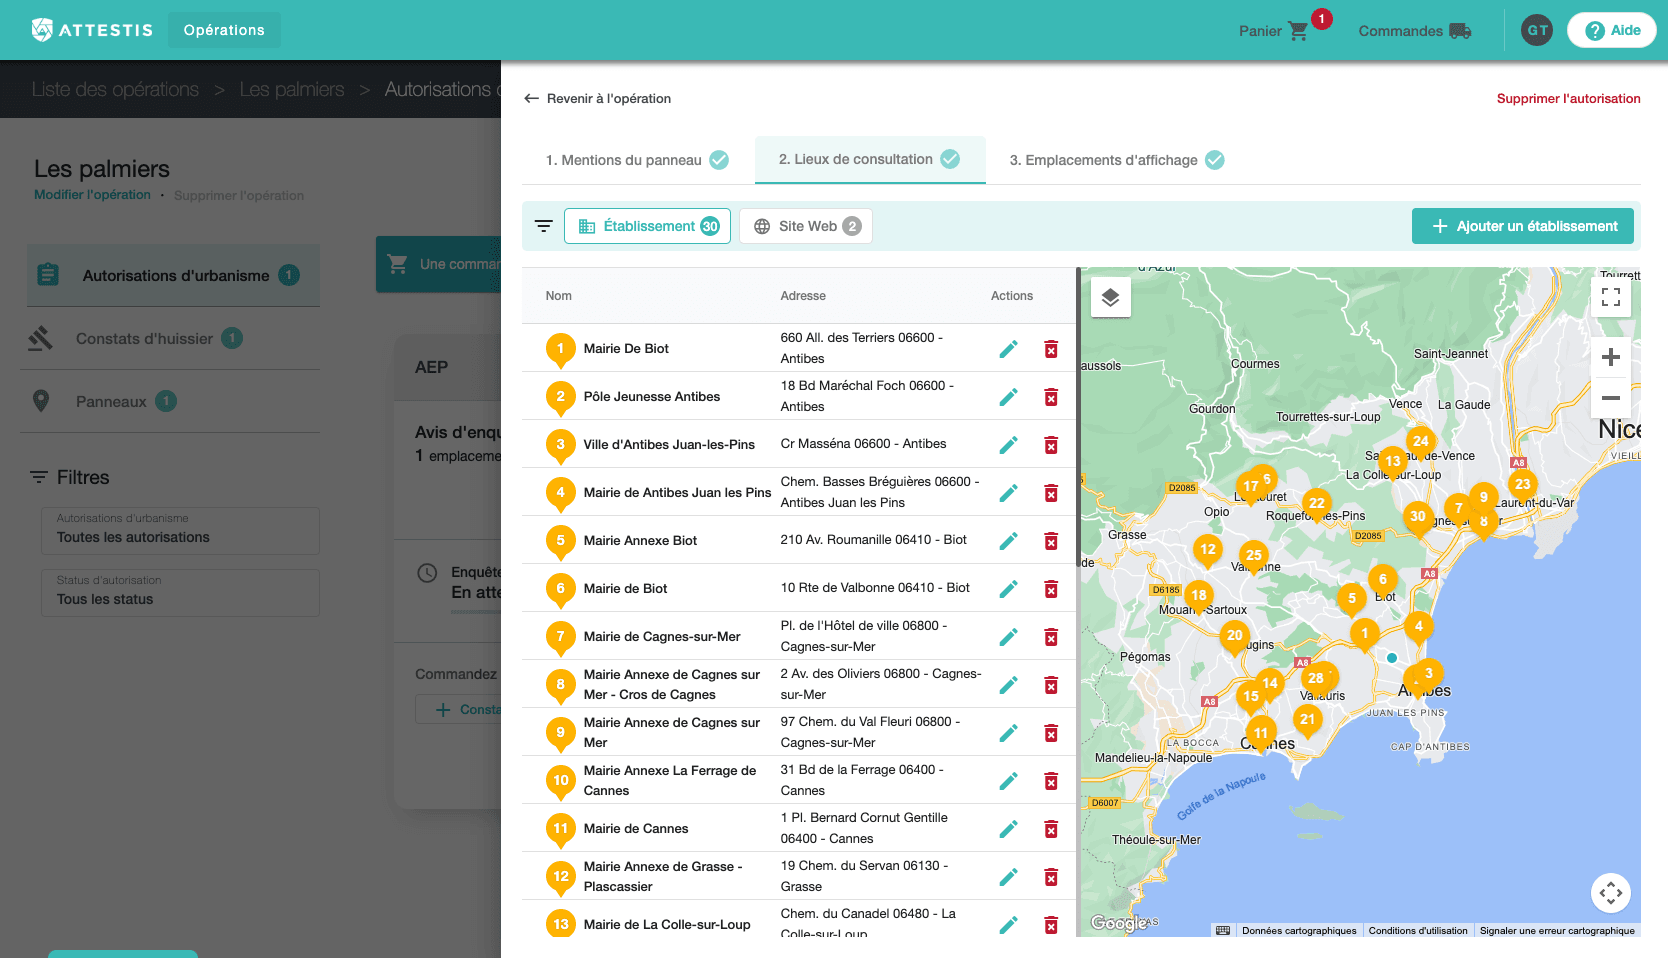Viewport: 1668px width, 958px height.
Task: Delete the Mairie De Biot entry
Action: point(1051,349)
